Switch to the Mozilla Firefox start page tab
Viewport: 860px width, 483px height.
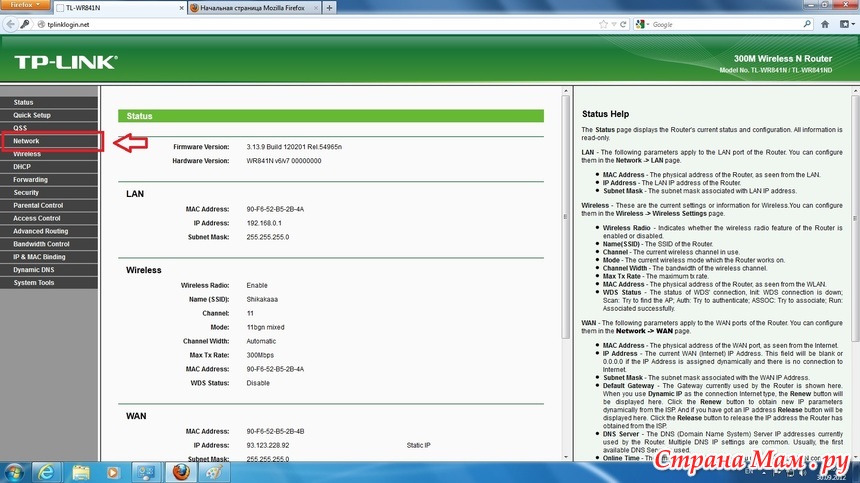pos(254,8)
